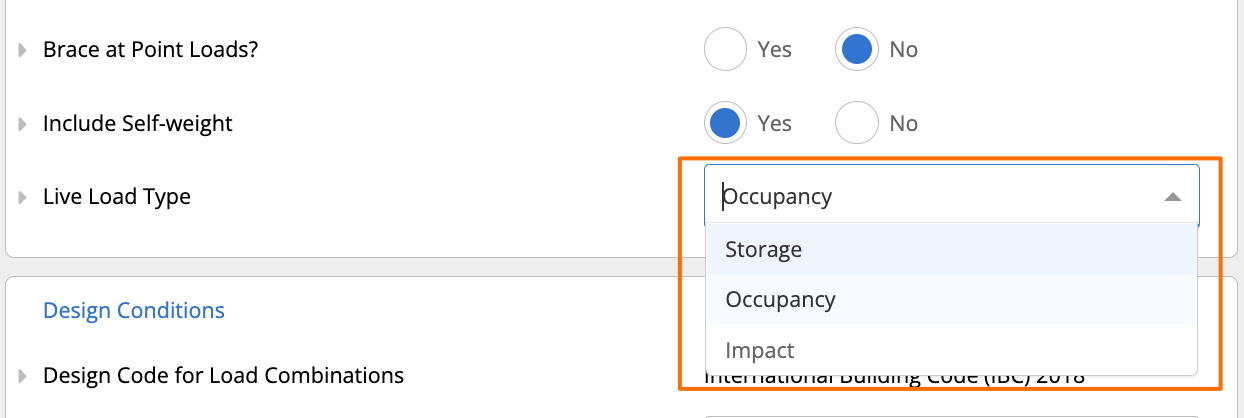Click the Brace at Point Loads? label
1244x418 pixels.
pyautogui.click(x=151, y=50)
